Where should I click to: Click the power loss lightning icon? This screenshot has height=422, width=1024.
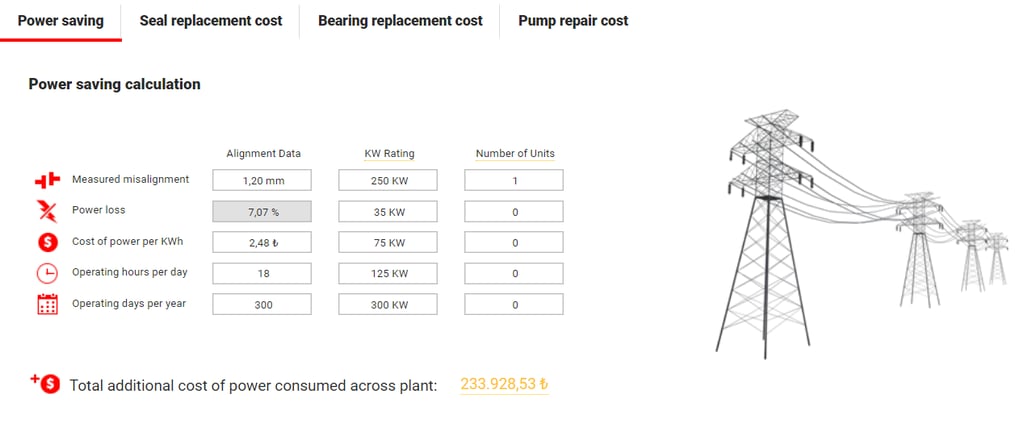point(47,211)
